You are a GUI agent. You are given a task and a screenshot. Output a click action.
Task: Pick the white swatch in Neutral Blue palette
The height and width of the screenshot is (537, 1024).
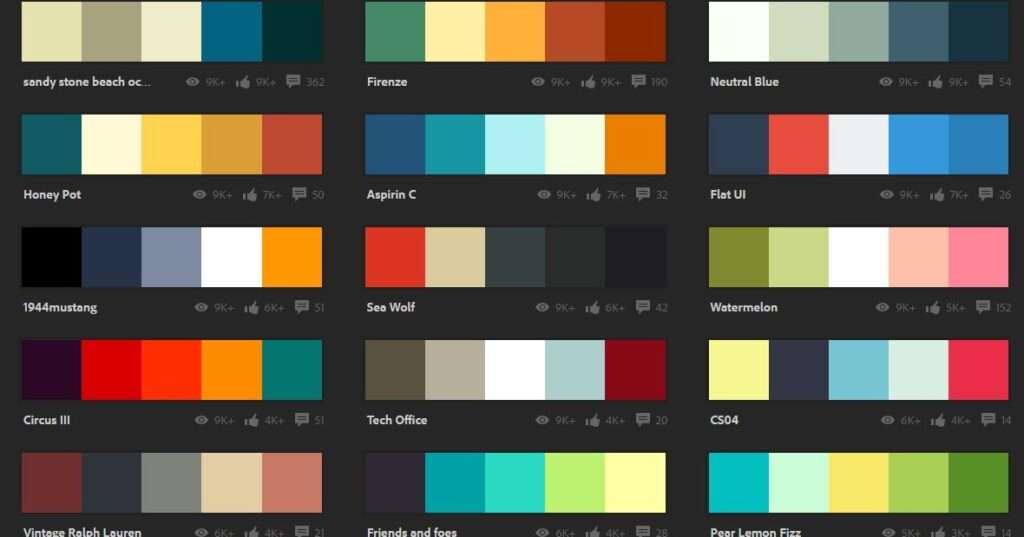(x=739, y=31)
